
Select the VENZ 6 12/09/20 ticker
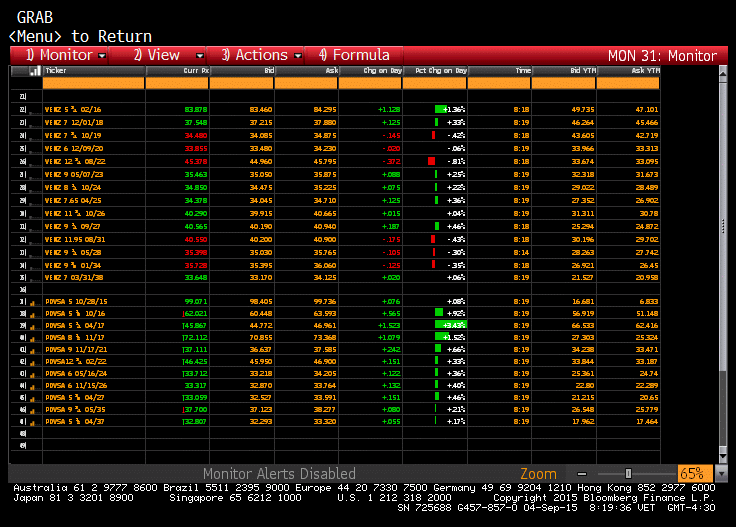(x=74, y=149)
